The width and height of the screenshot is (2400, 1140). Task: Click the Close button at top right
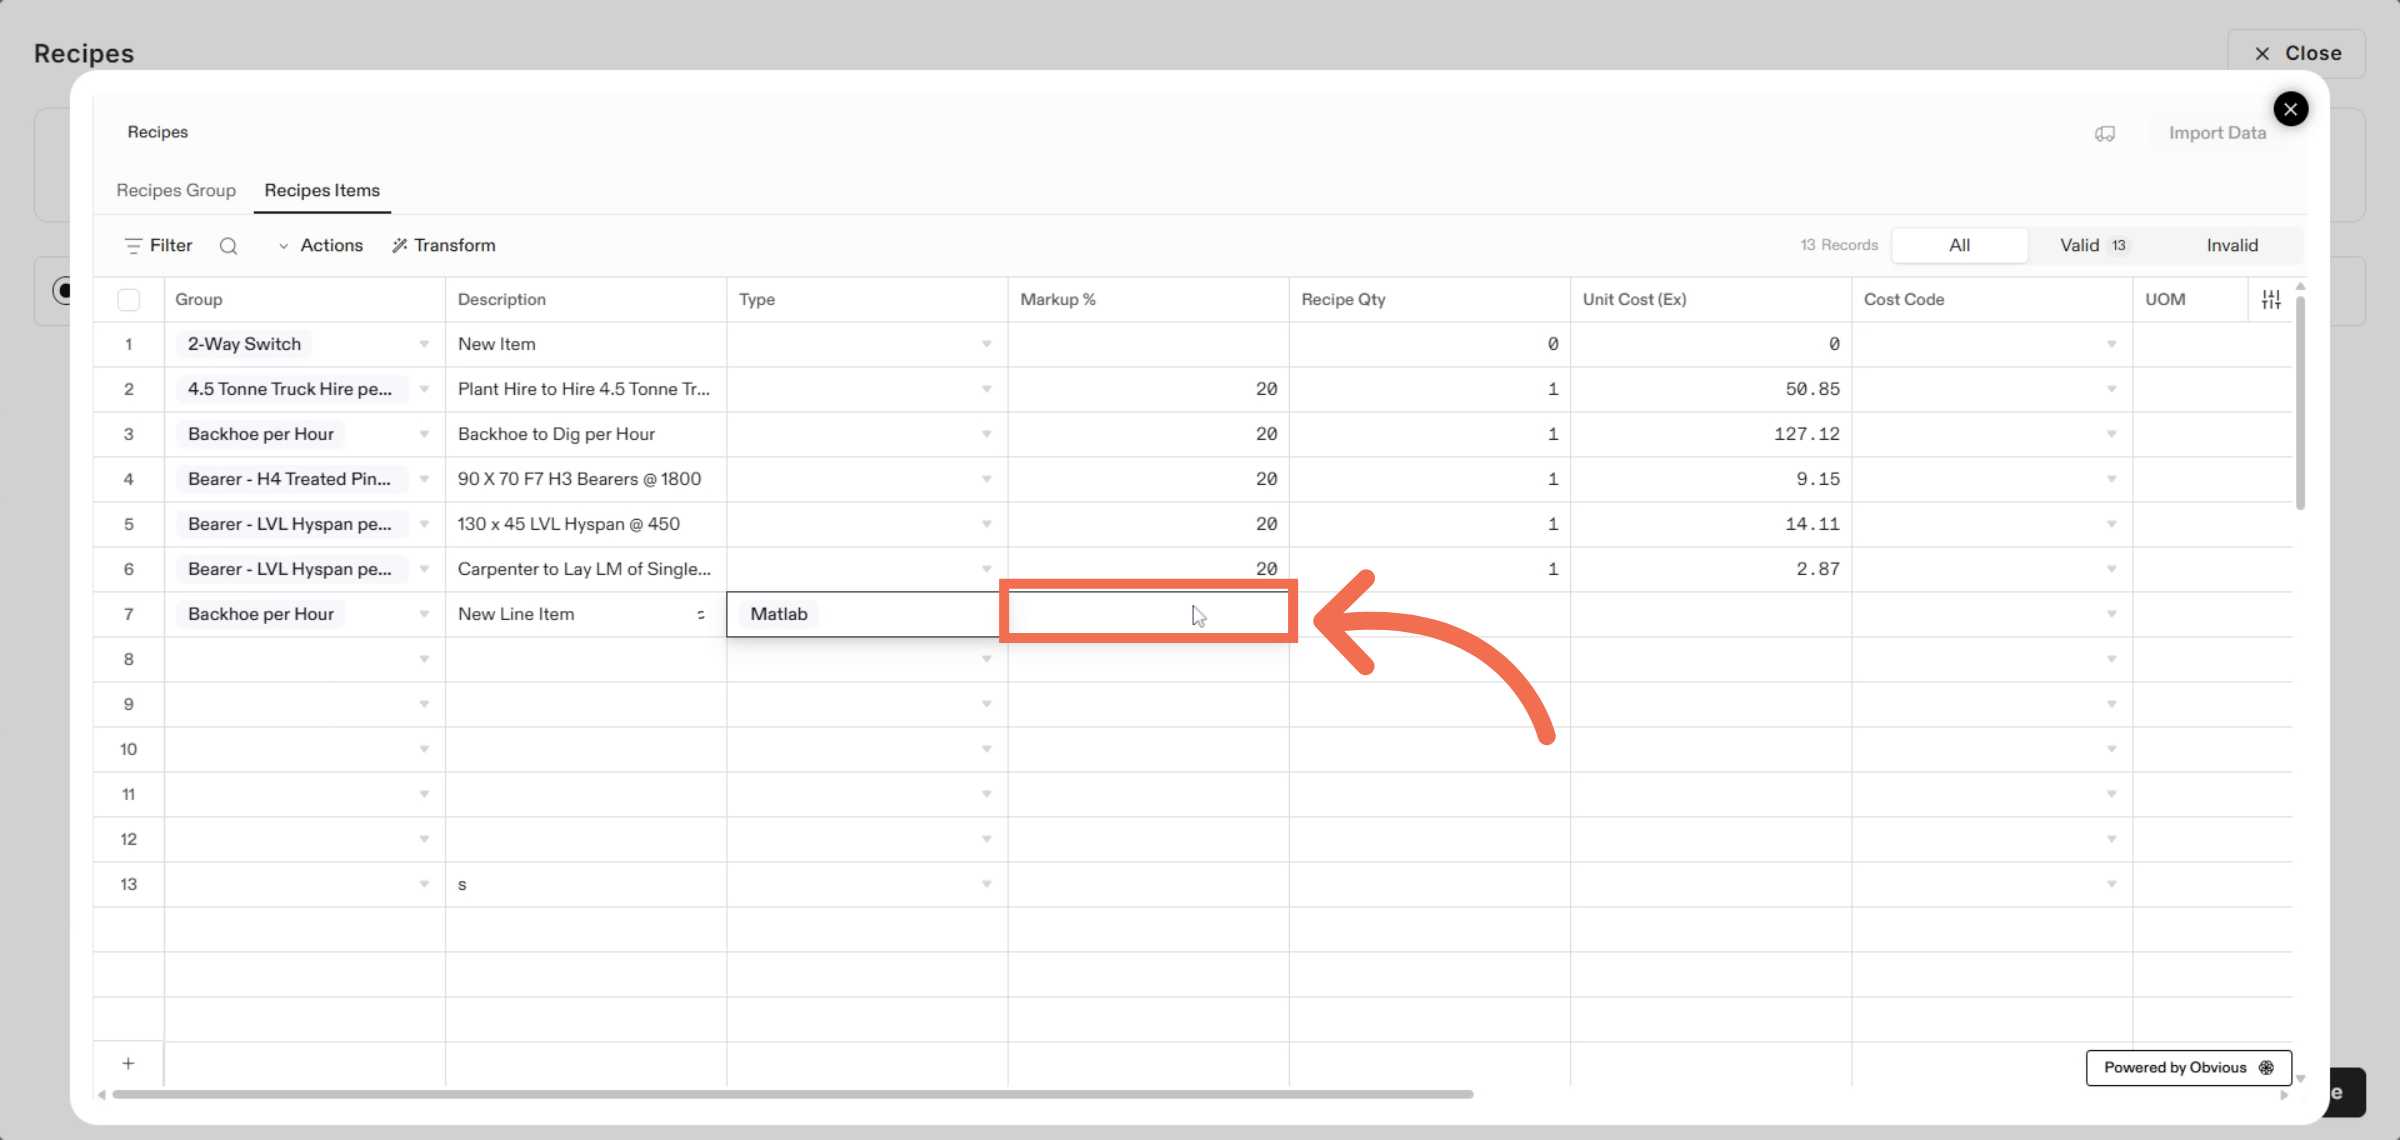[2297, 53]
